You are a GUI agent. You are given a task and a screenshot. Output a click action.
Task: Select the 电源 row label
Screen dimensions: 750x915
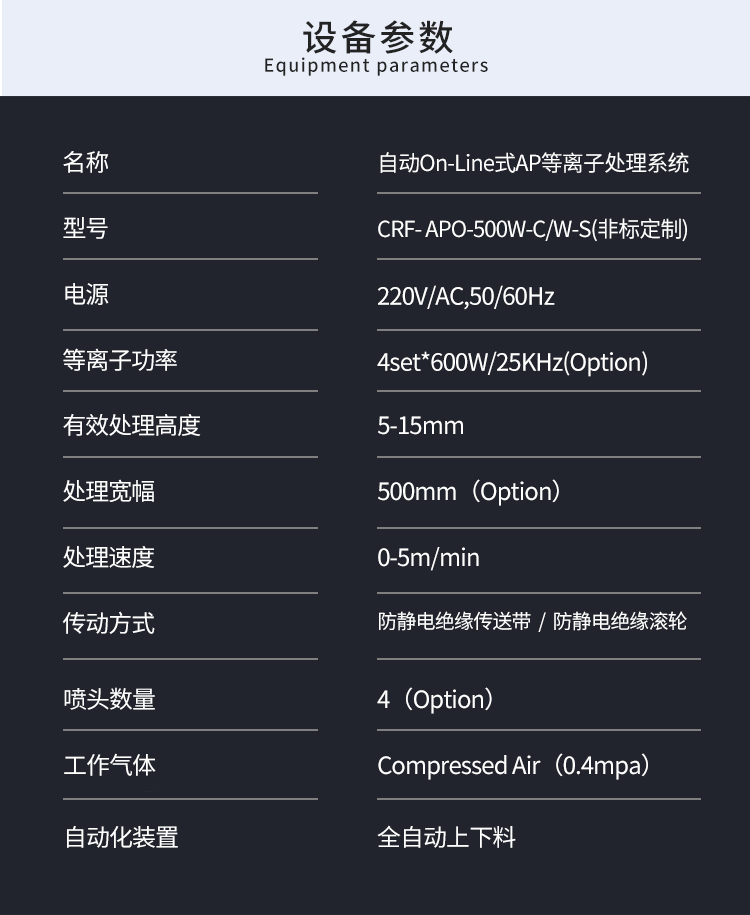coord(85,295)
